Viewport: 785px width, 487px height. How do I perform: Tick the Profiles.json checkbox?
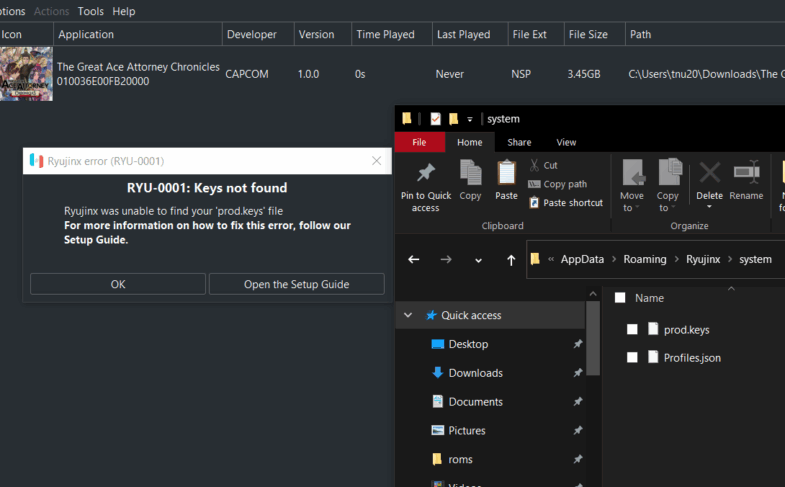pos(632,357)
